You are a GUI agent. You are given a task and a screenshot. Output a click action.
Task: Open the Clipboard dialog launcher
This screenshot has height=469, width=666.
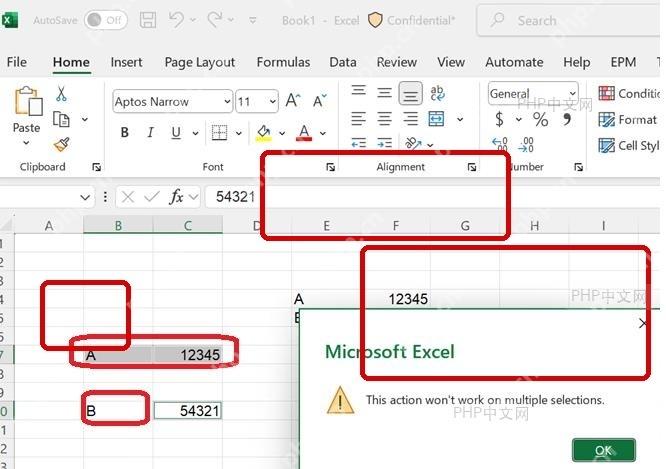[96, 167]
